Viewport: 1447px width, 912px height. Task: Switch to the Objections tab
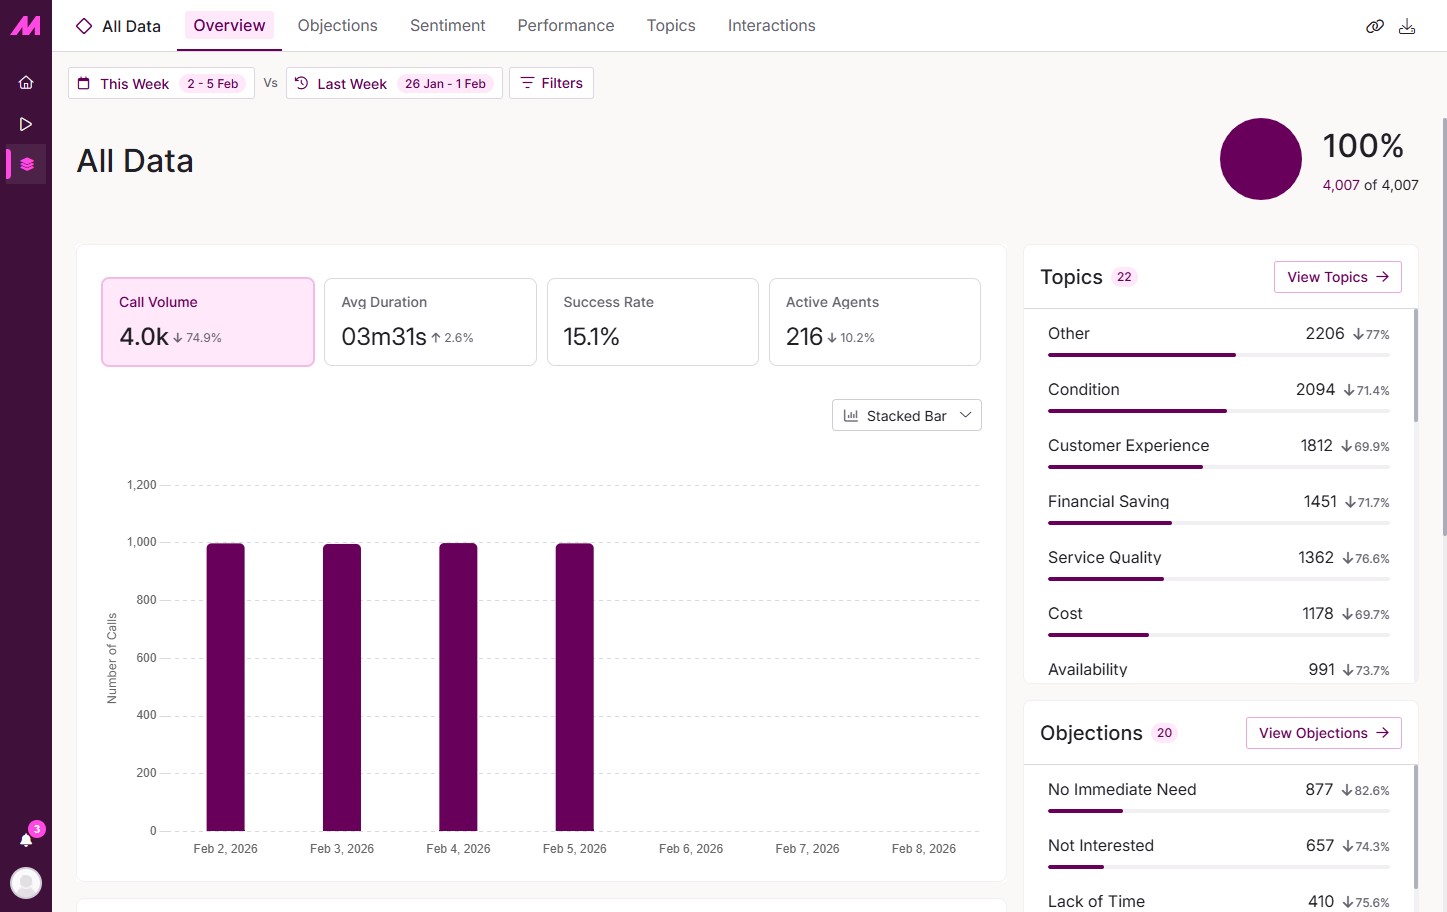337,26
